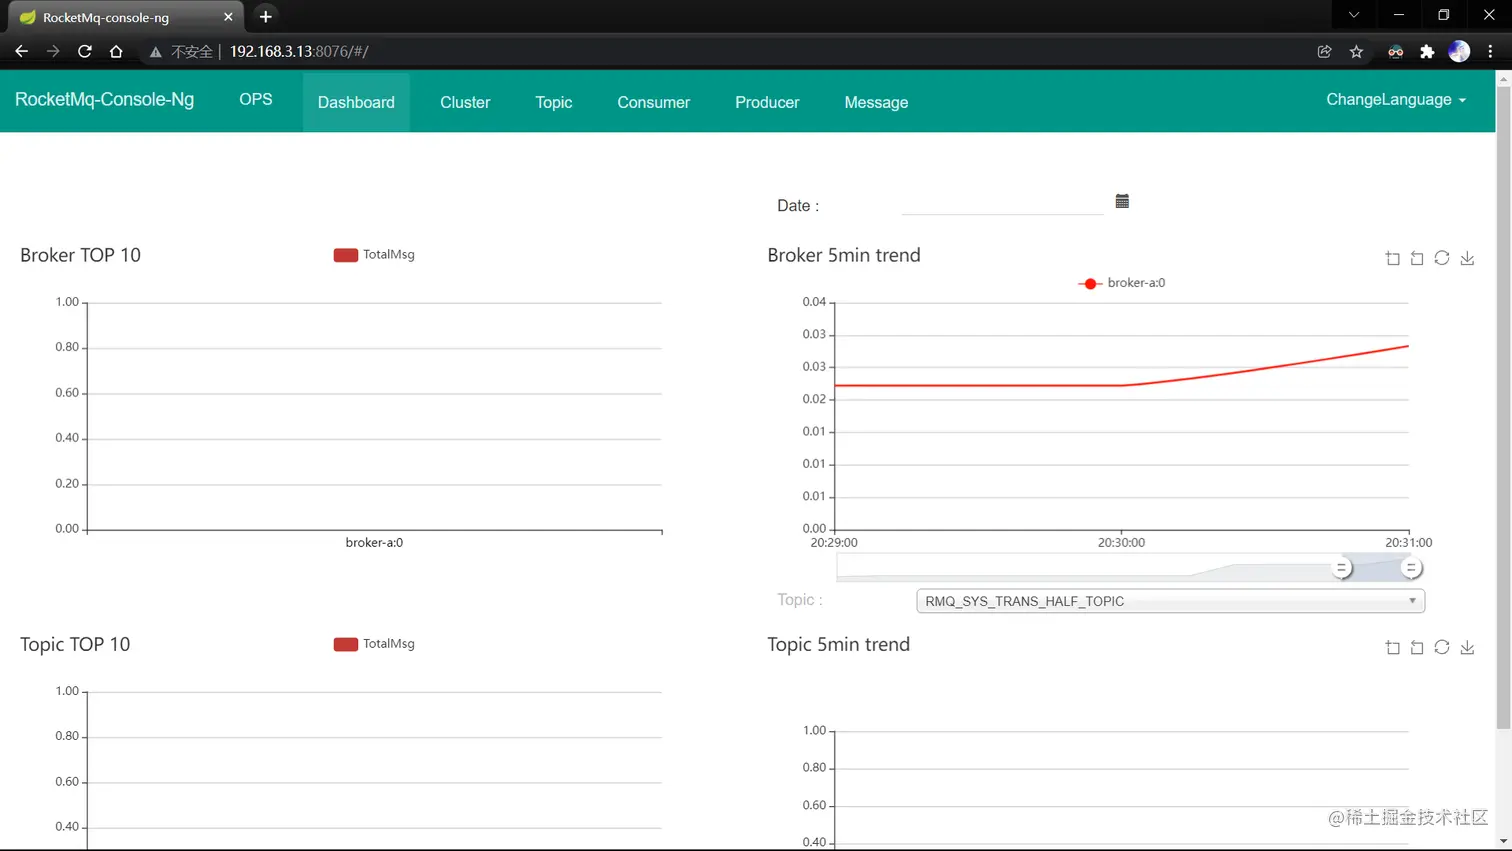The height and width of the screenshot is (851, 1512).
Task: Restore the Topic 5min trend chart
Action: click(x=1442, y=647)
